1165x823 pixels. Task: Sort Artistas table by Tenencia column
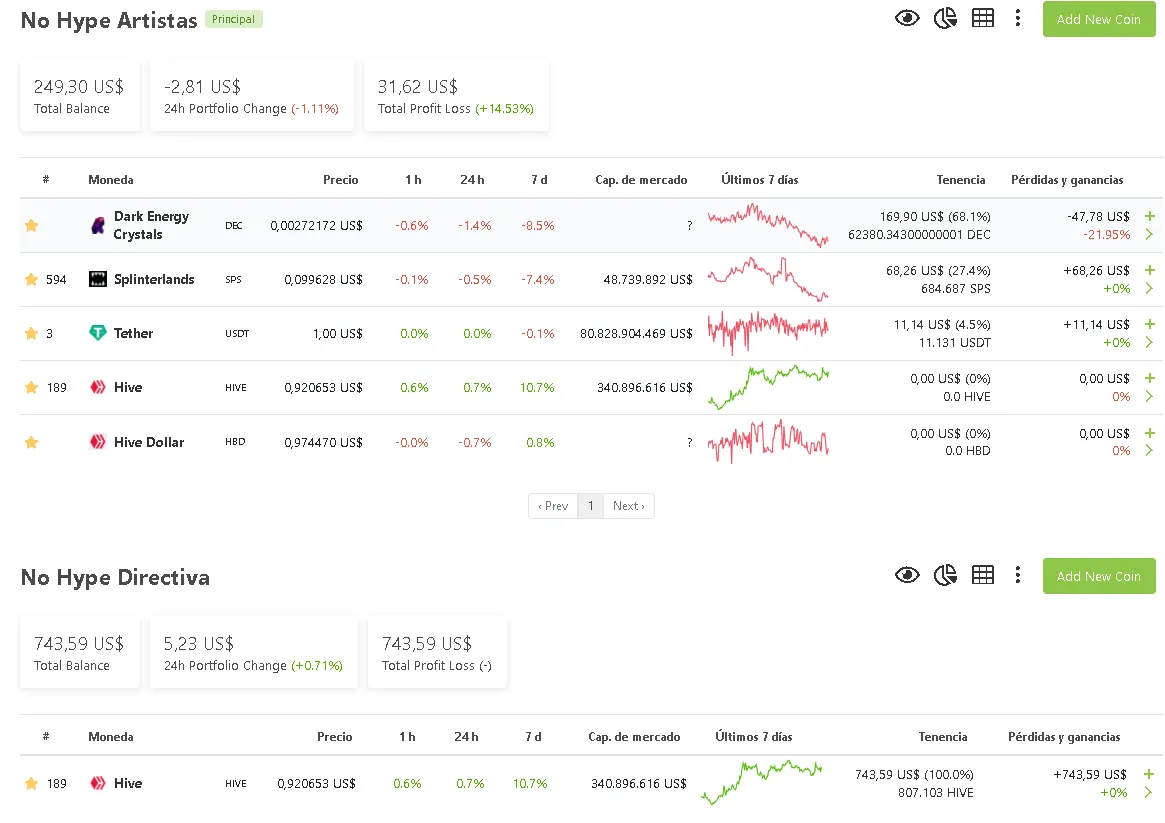coord(961,180)
